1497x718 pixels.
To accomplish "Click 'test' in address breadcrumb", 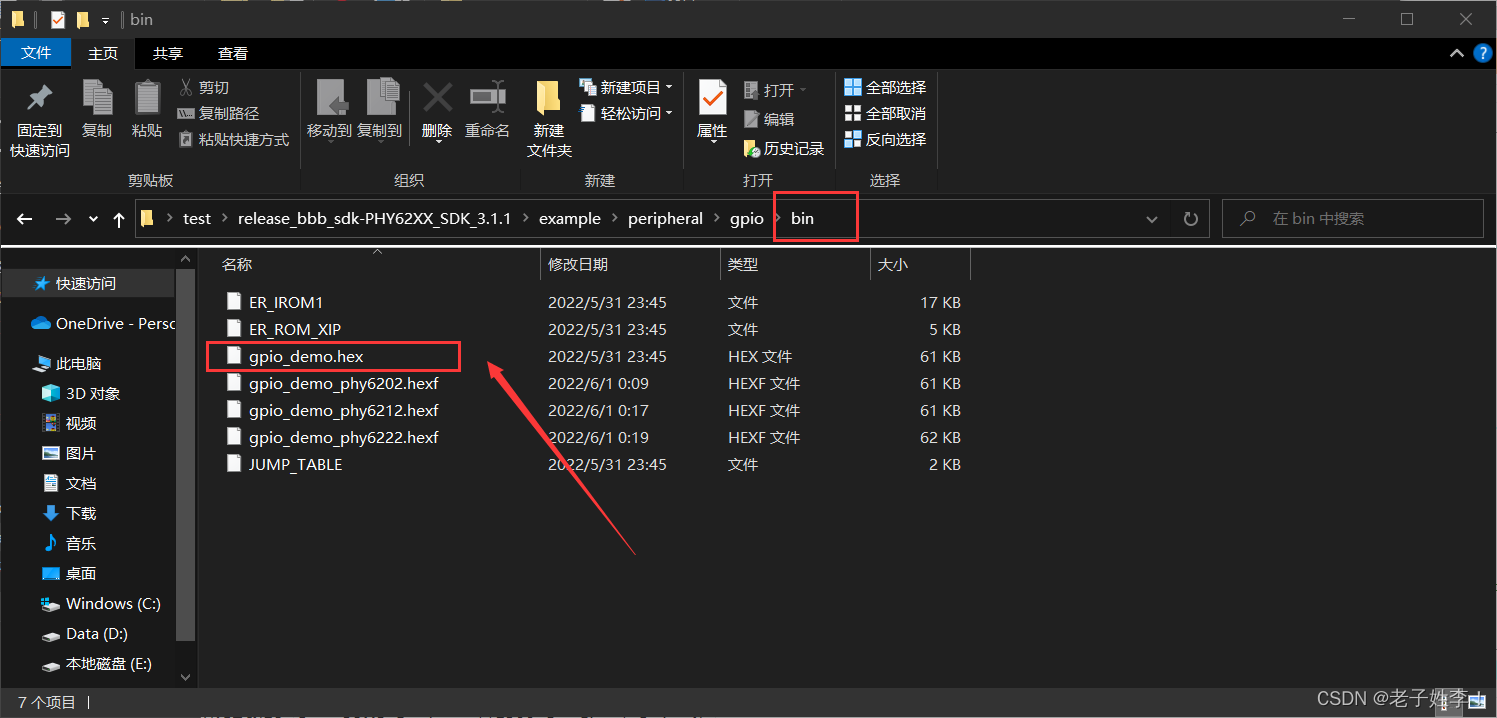I will 197,218.
